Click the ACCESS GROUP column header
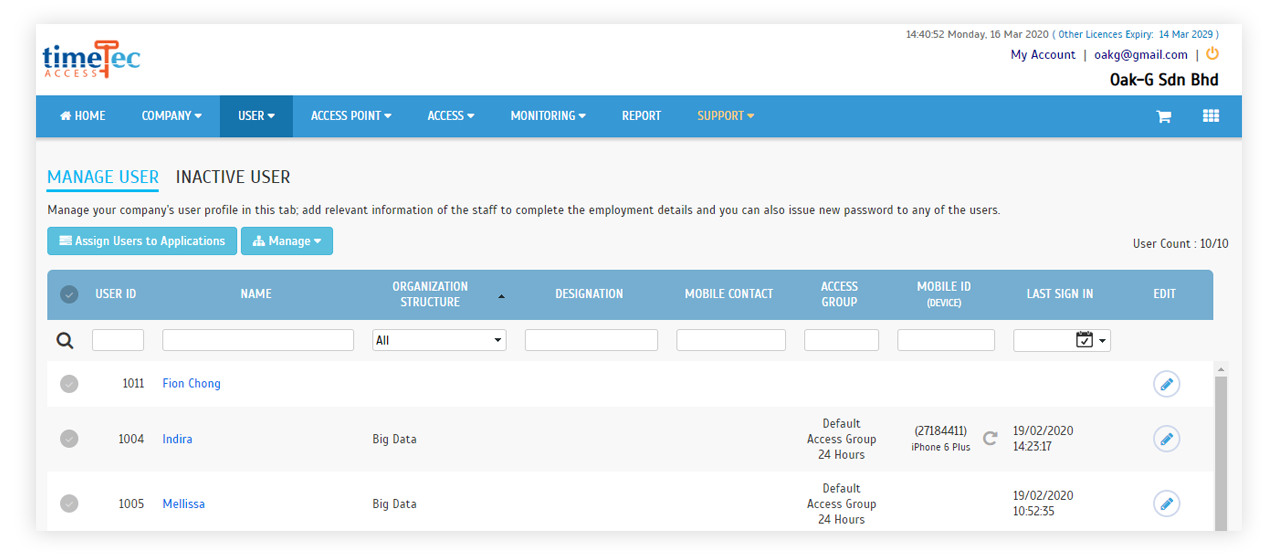The height and width of the screenshot is (555, 1278). point(840,294)
